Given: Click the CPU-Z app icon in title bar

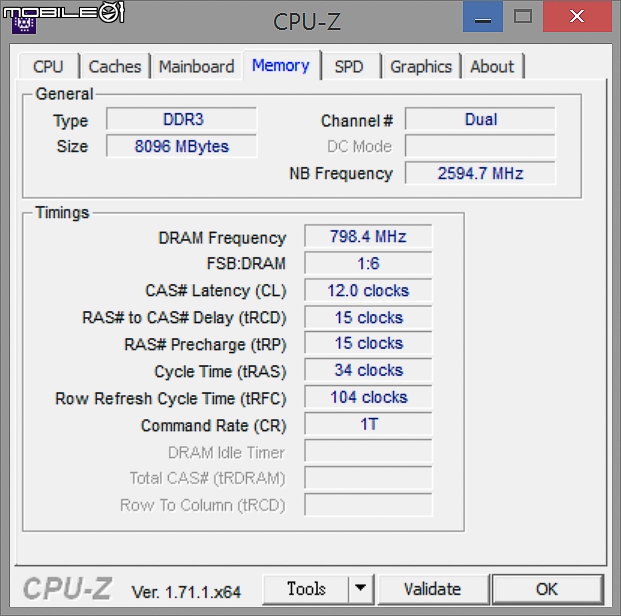Looking at the screenshot, I should (24, 25).
